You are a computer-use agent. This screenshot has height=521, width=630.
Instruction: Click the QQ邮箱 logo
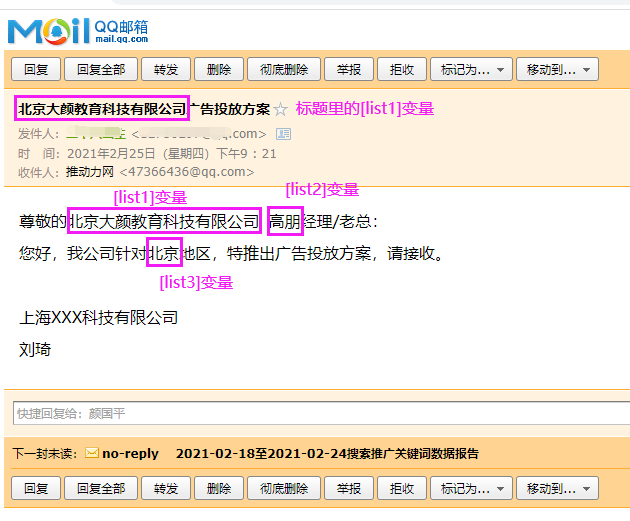[x=78, y=31]
